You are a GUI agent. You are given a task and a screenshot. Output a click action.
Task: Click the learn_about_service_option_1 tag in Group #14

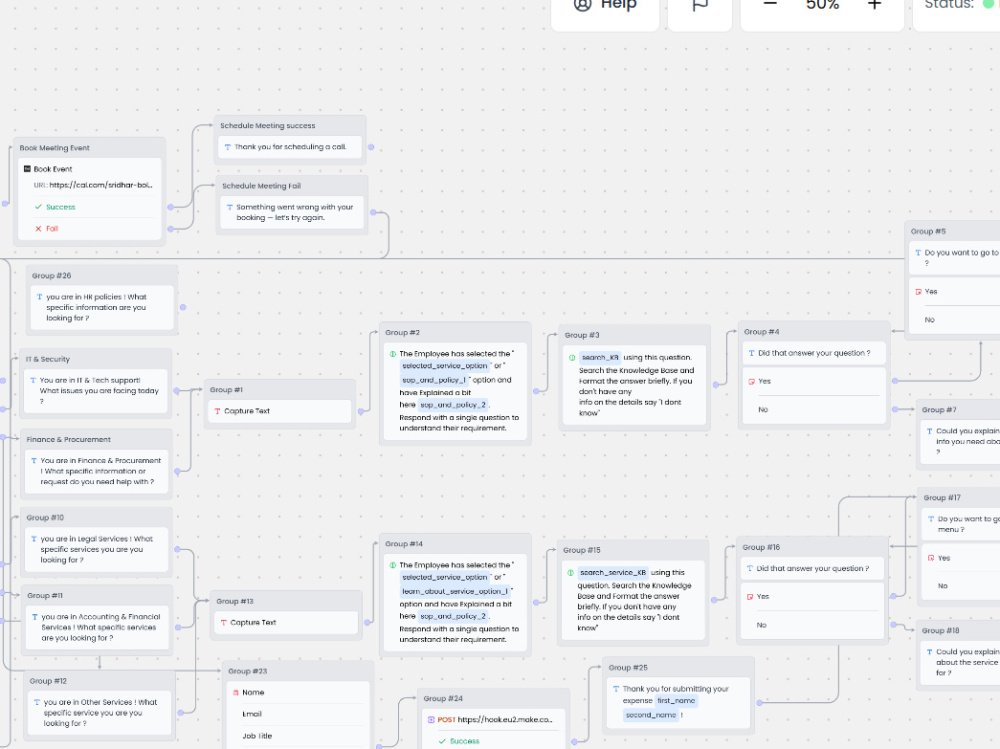(455, 591)
